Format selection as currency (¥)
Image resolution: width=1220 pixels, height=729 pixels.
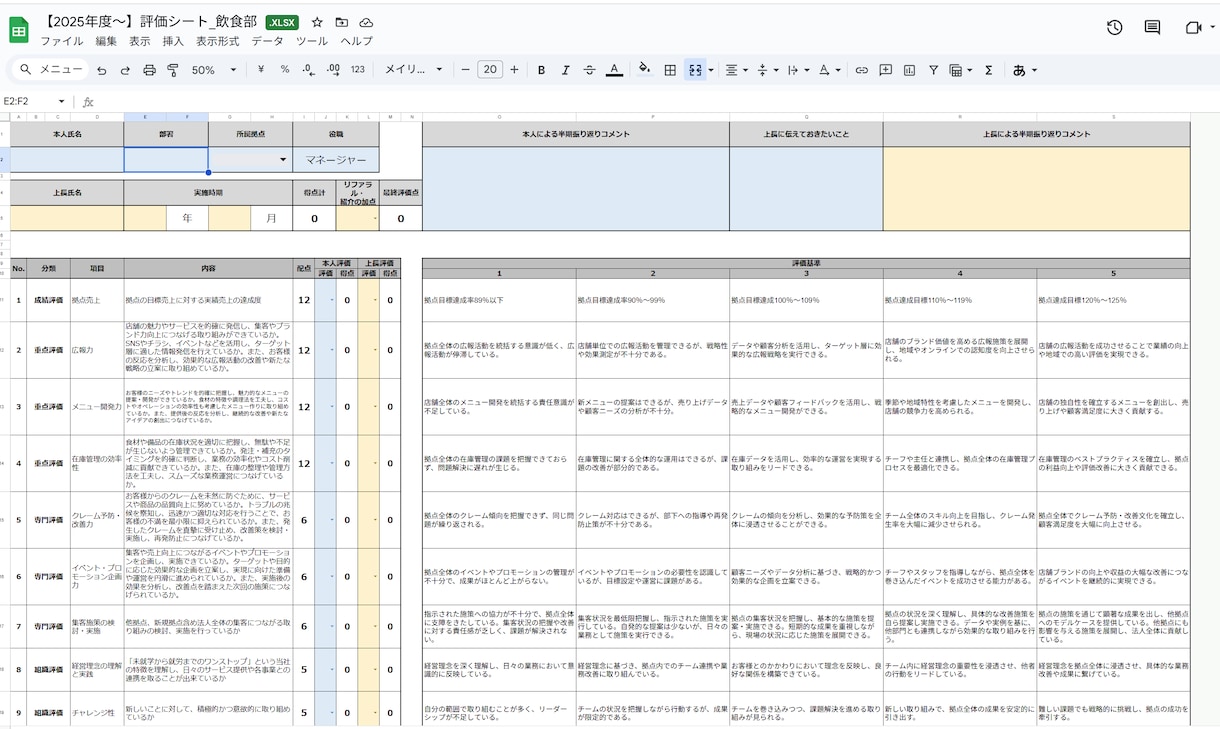coord(261,70)
